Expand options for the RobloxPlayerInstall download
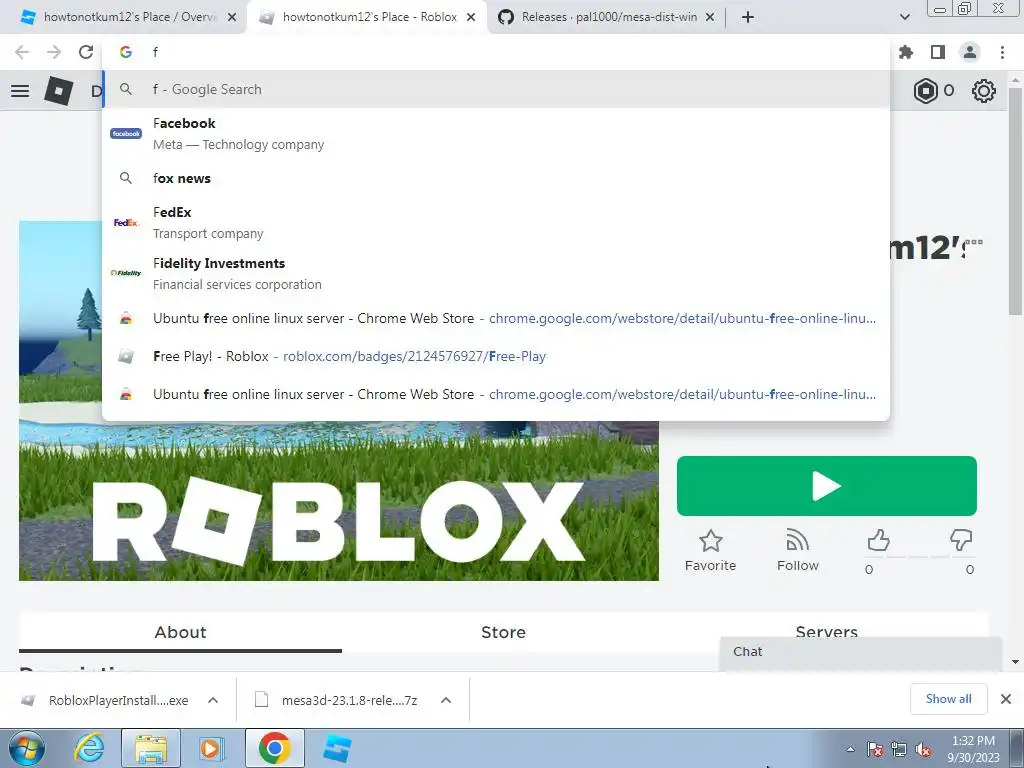 213,700
